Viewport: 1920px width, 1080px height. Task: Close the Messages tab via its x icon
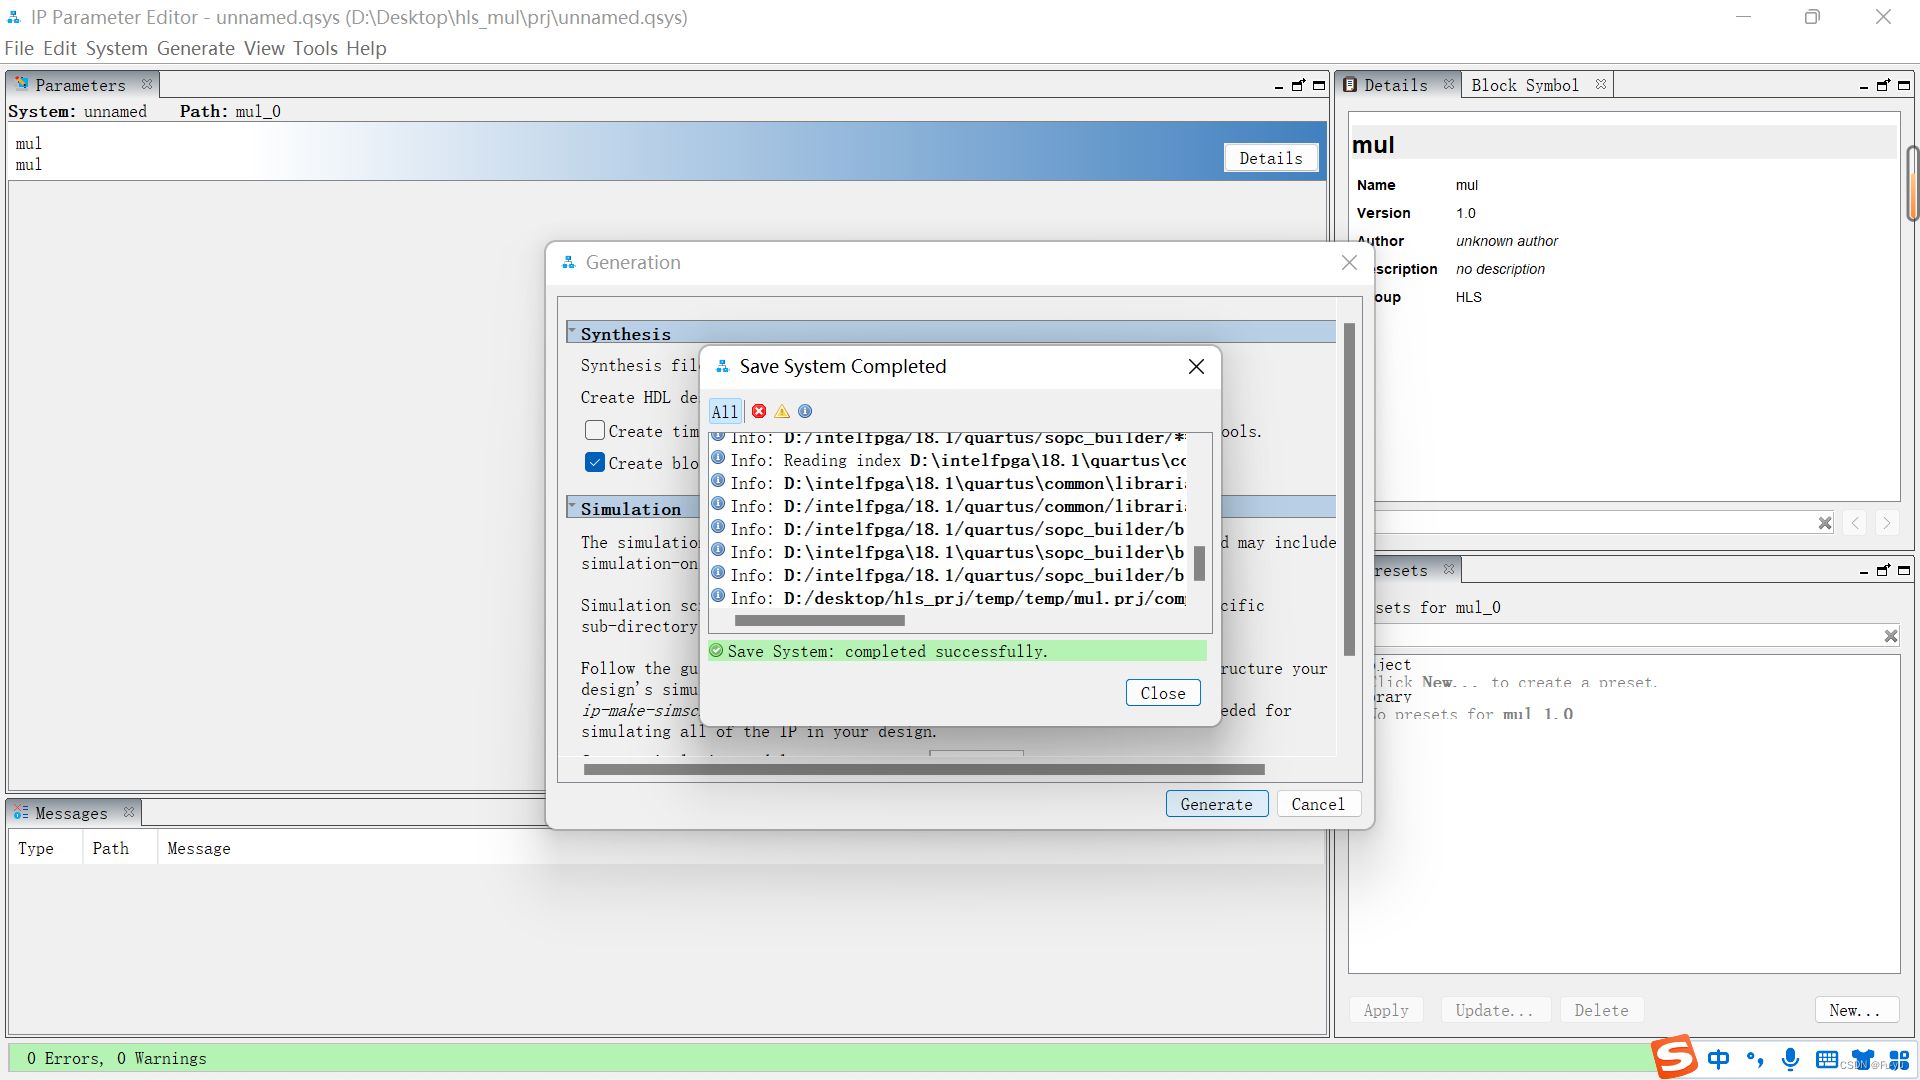[129, 813]
